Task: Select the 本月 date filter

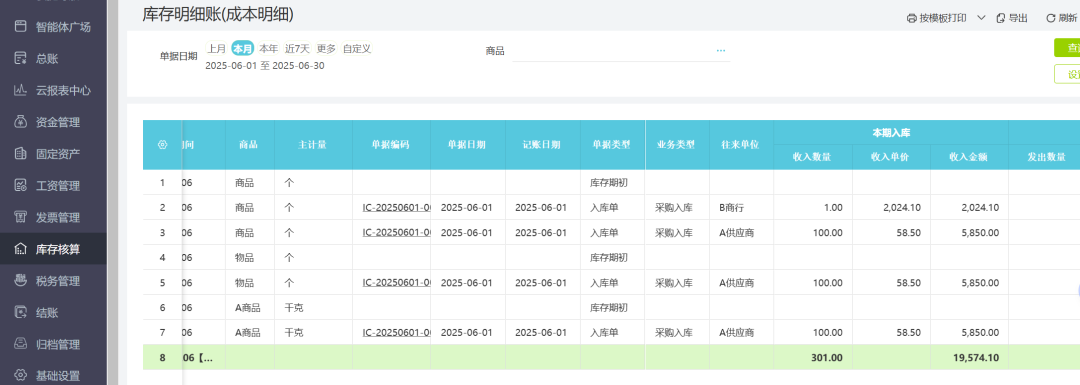Action: pos(242,49)
